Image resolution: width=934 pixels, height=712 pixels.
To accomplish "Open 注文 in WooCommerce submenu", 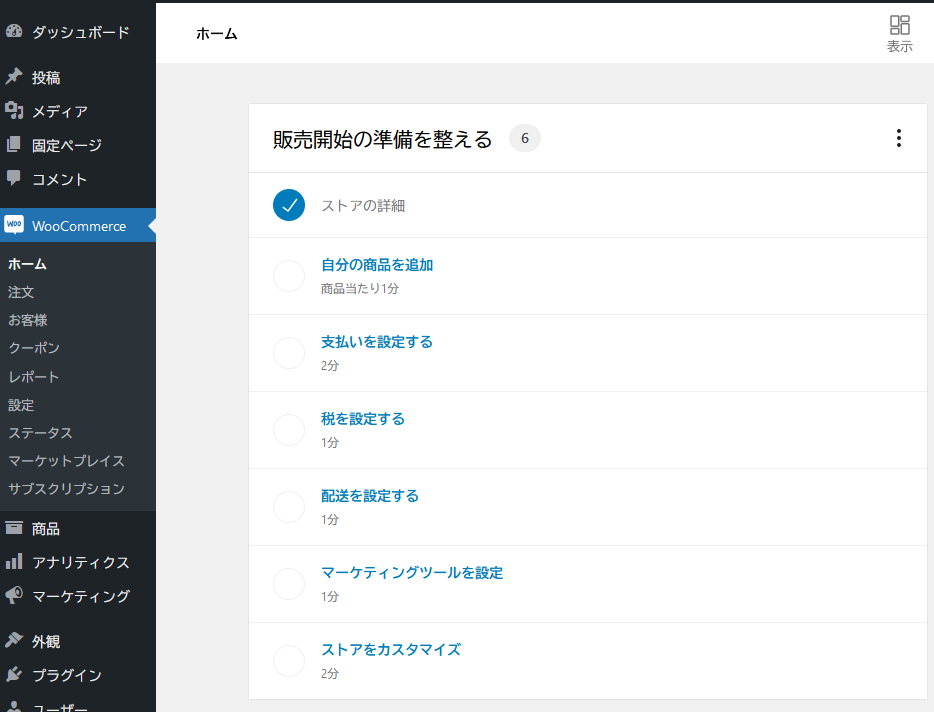I will (21, 292).
